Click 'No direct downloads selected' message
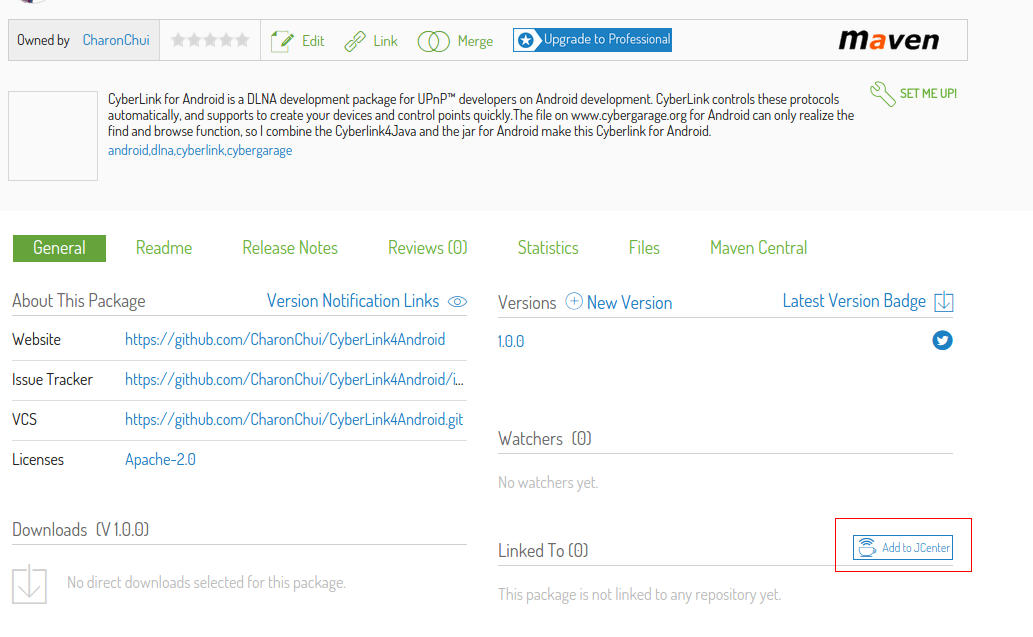Viewport: 1033px width, 637px height. pyautogui.click(x=206, y=583)
